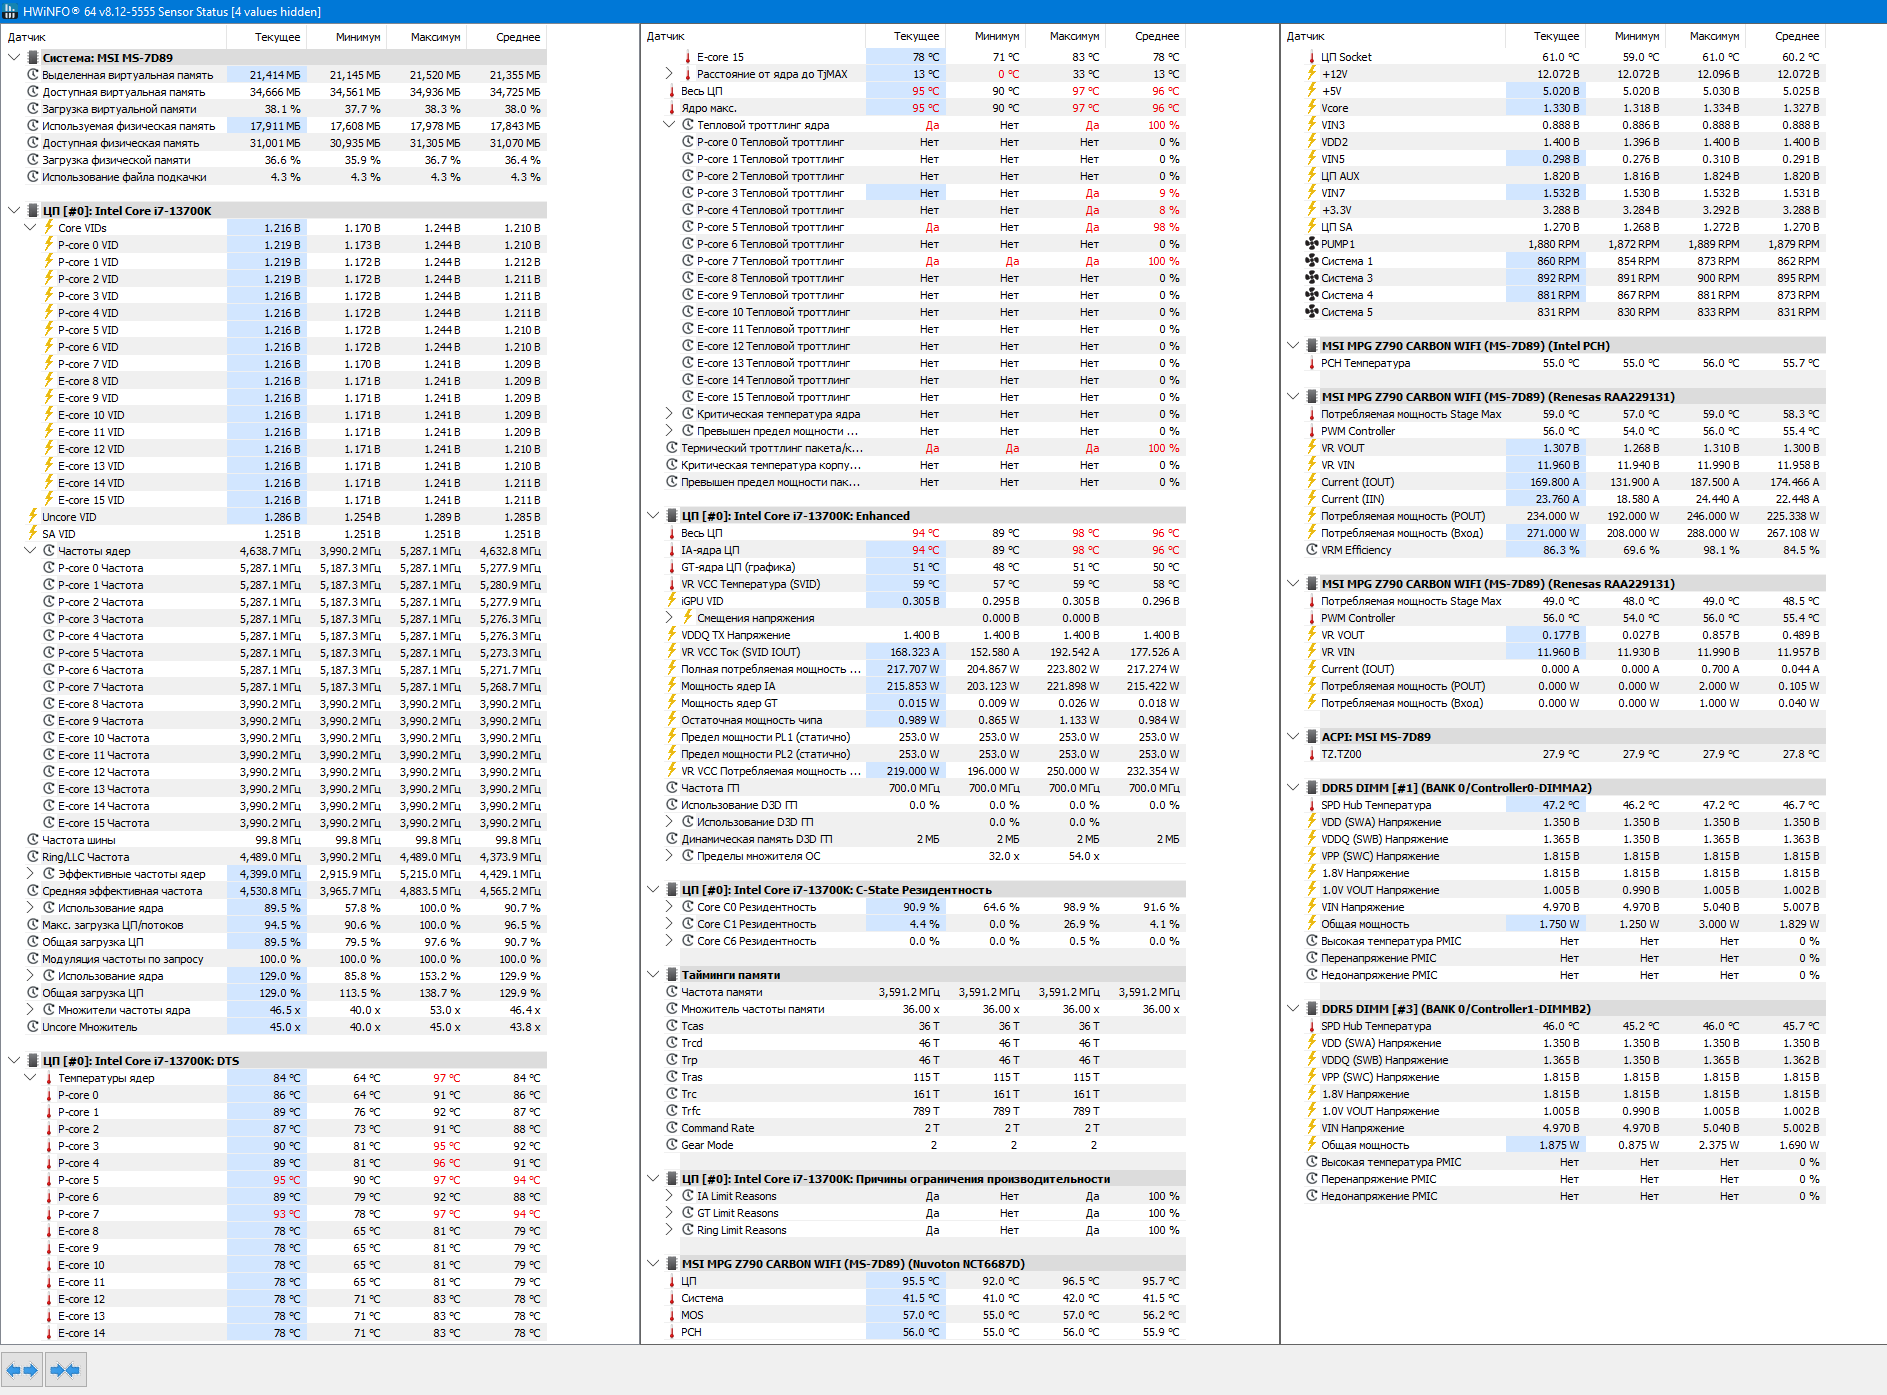
Task: Click lightning icon beside Vcore
Action: 1312,108
